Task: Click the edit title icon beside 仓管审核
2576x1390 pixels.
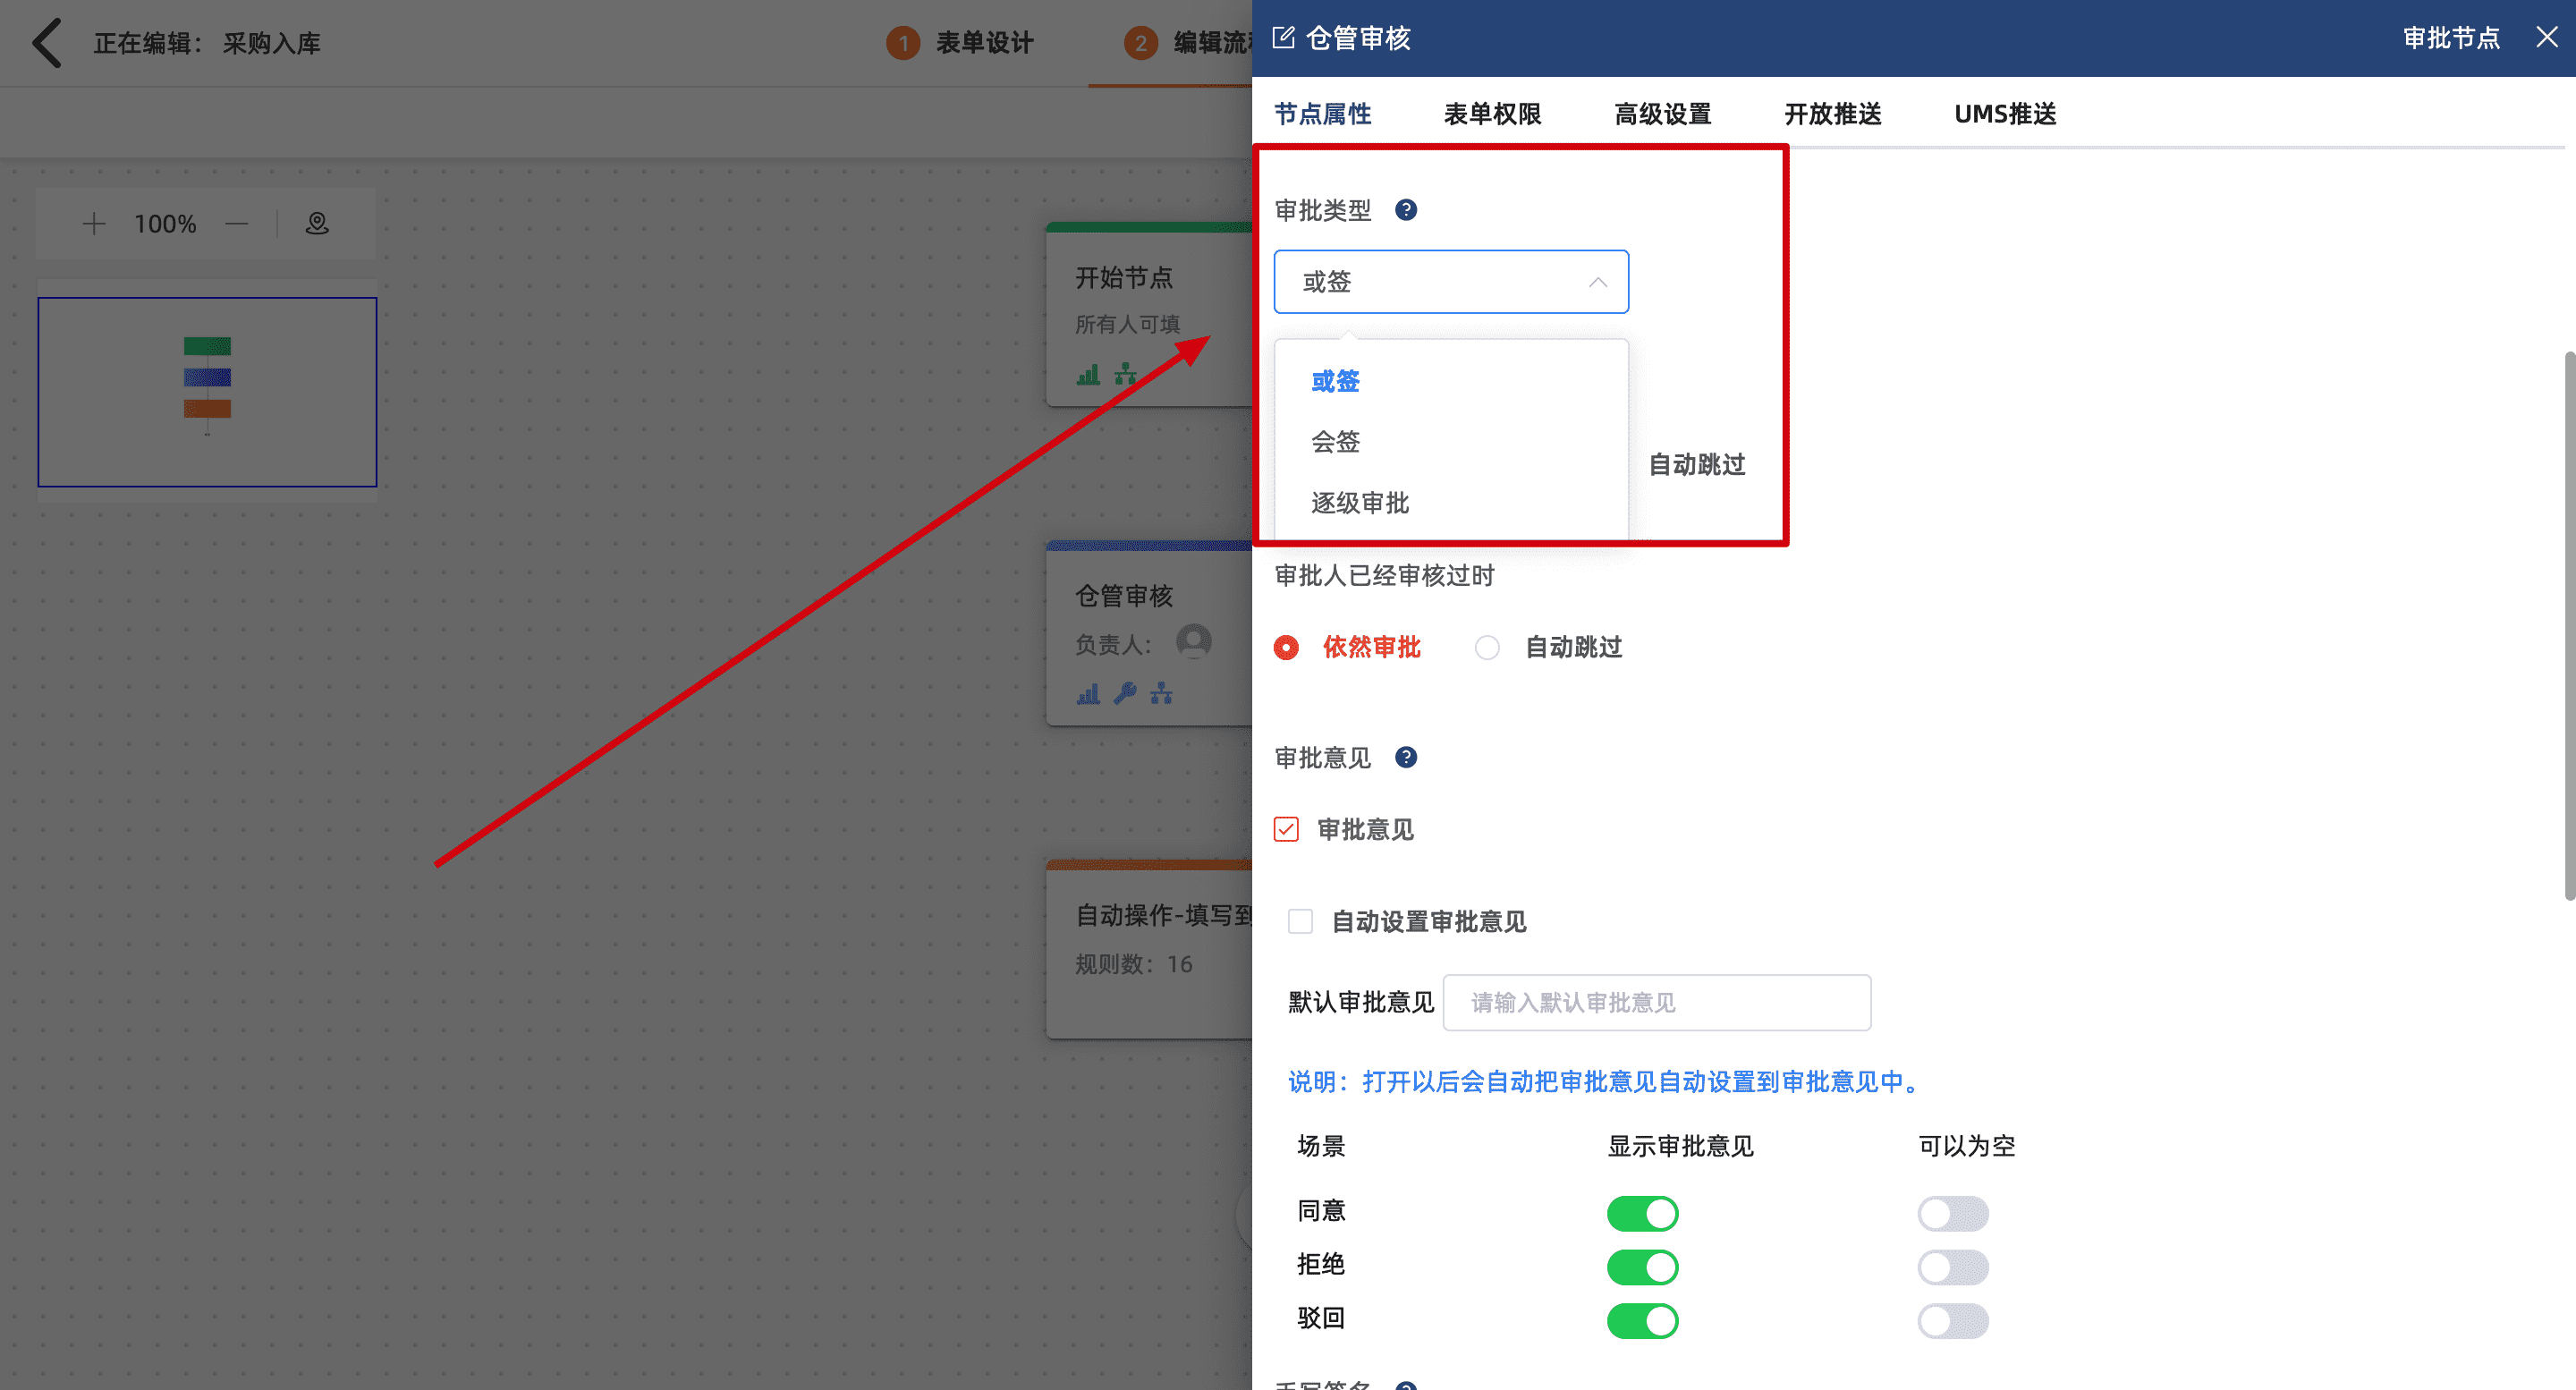Action: [1283, 38]
